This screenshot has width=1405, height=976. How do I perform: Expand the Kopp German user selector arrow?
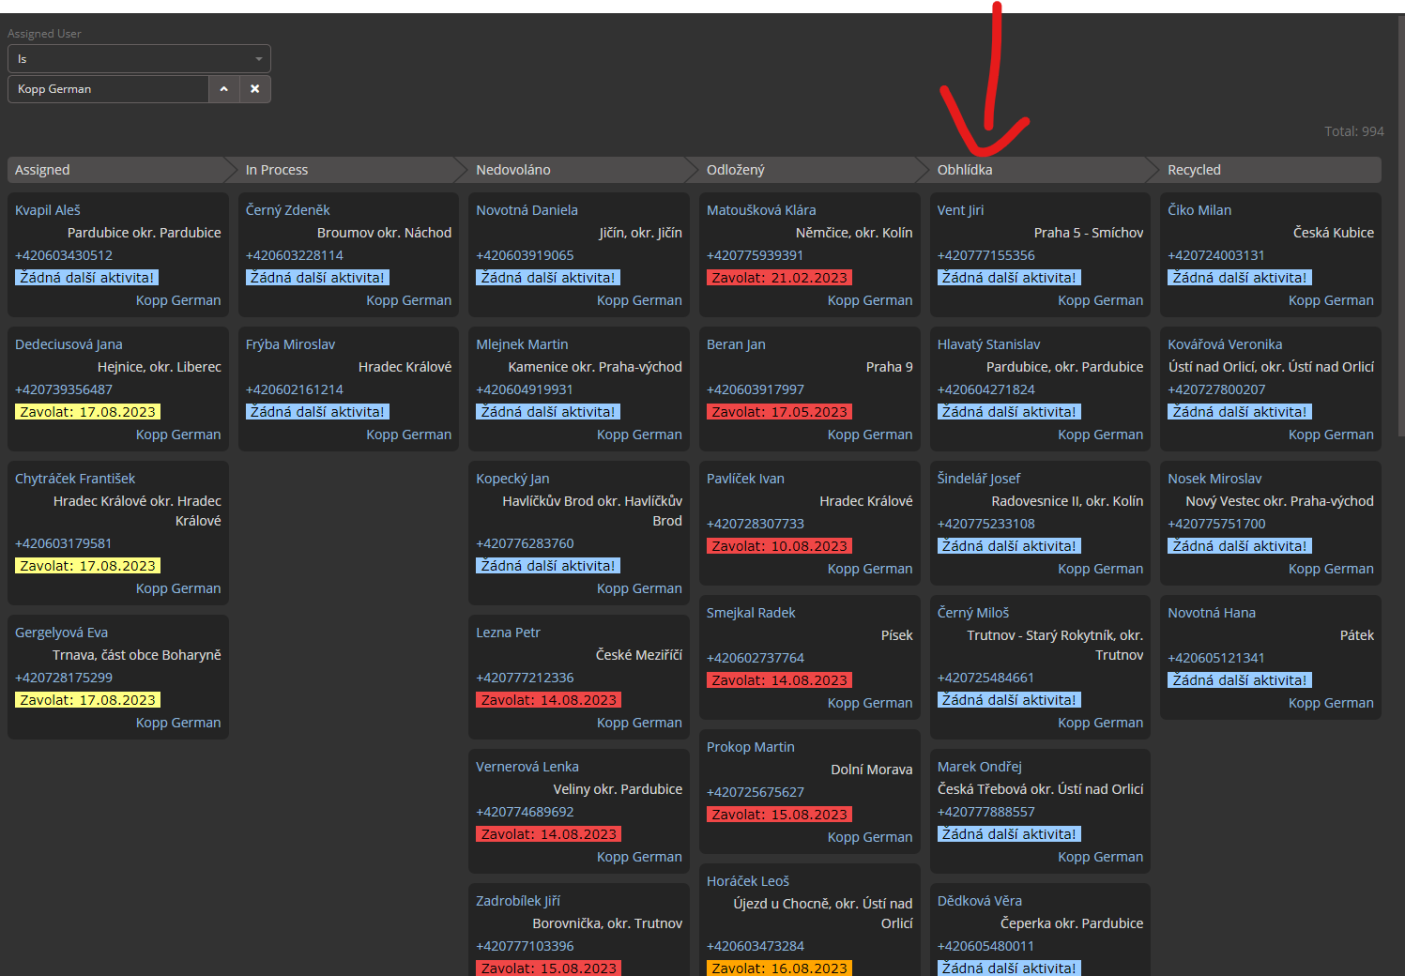tap(224, 89)
